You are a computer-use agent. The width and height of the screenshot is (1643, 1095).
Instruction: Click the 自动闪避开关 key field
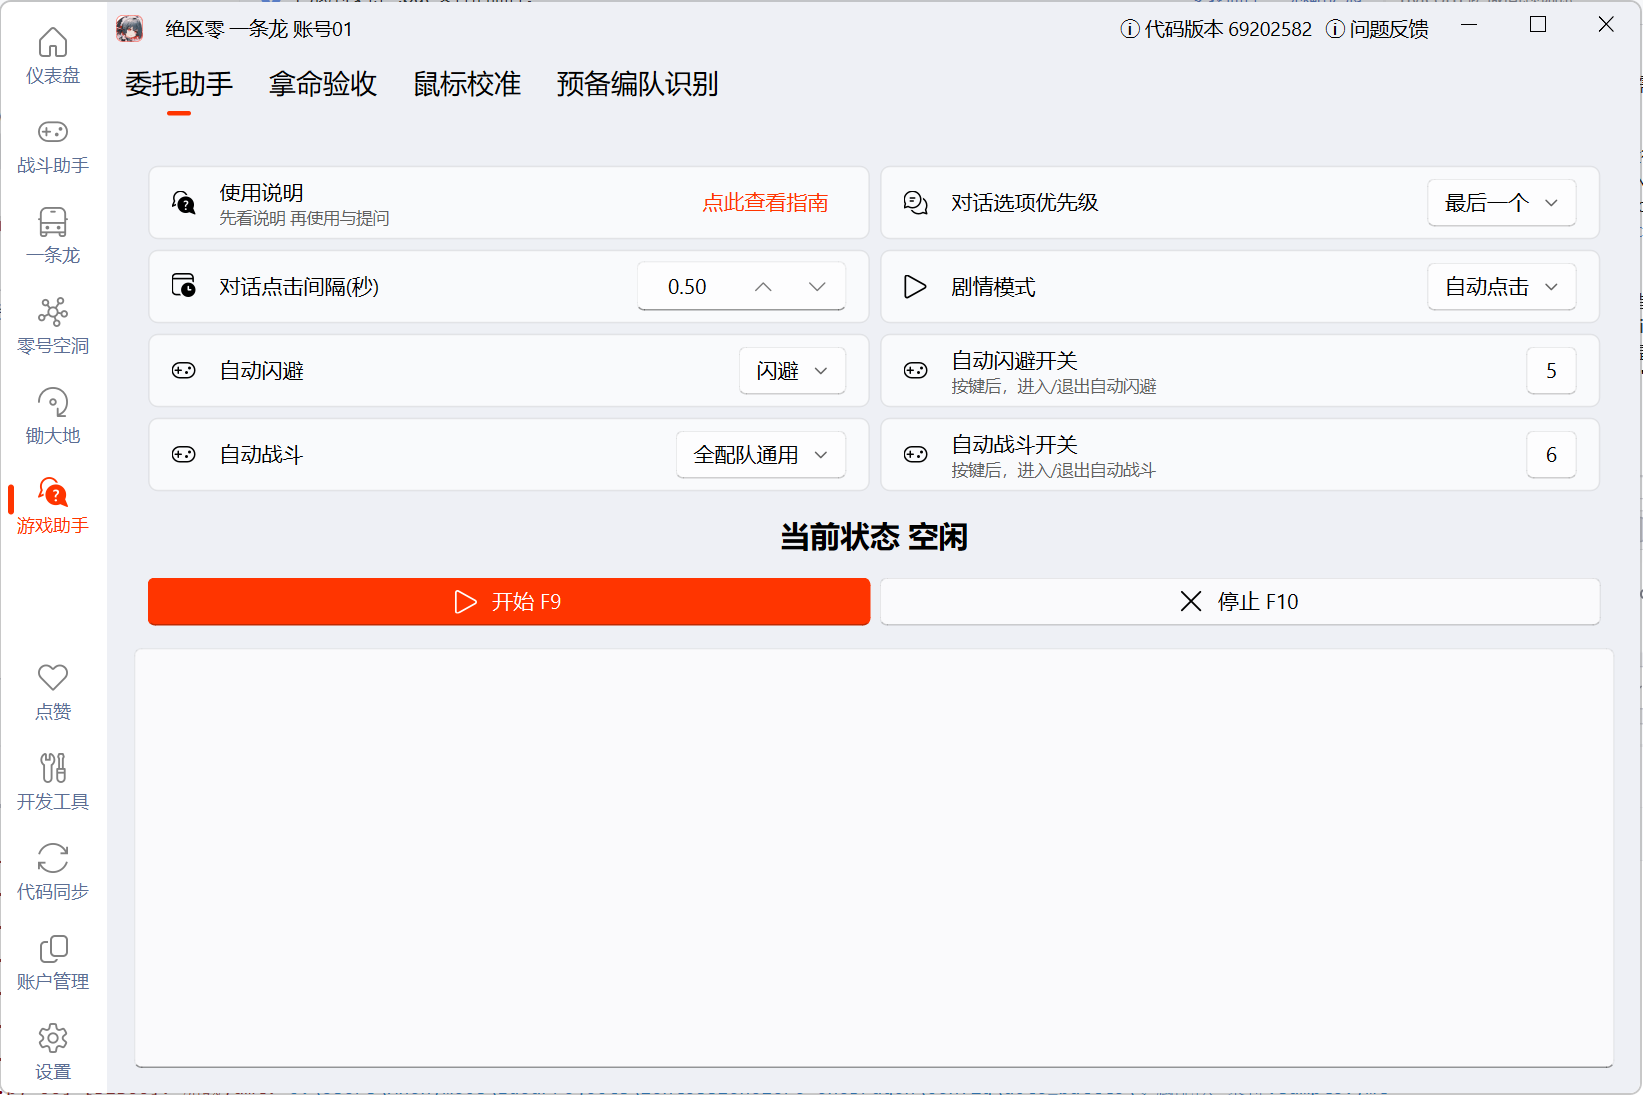pos(1551,371)
